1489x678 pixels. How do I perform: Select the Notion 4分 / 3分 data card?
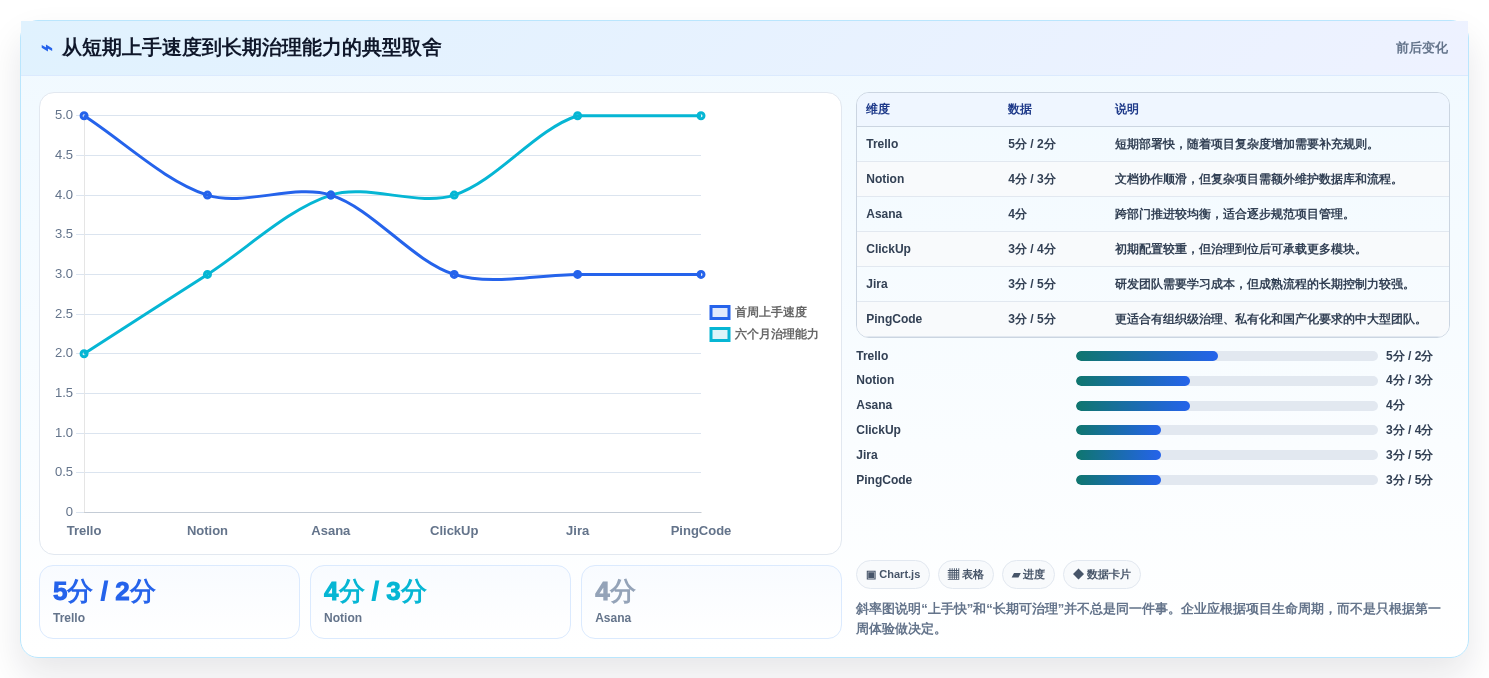440,602
